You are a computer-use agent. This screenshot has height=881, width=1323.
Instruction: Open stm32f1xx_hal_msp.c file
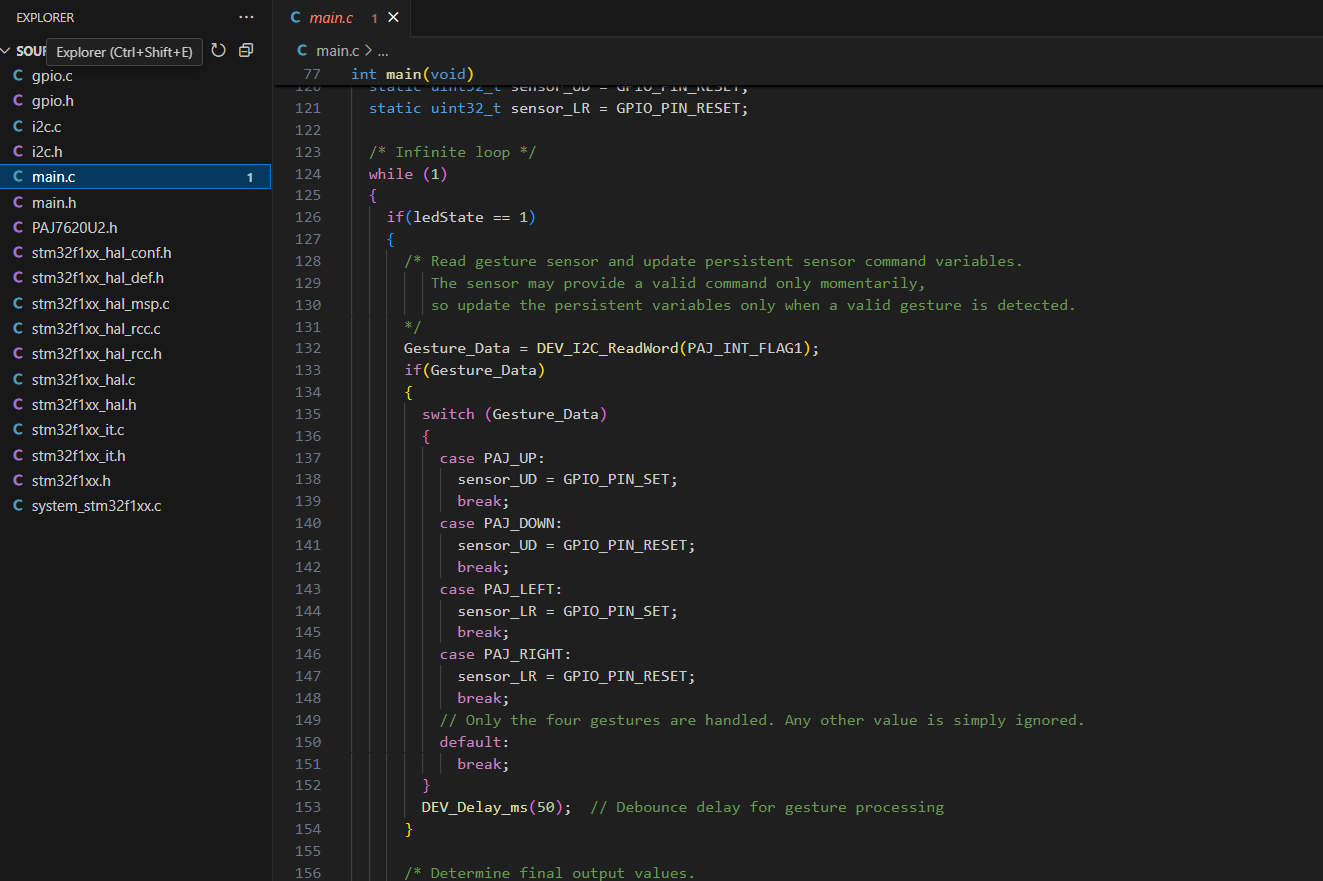point(100,304)
